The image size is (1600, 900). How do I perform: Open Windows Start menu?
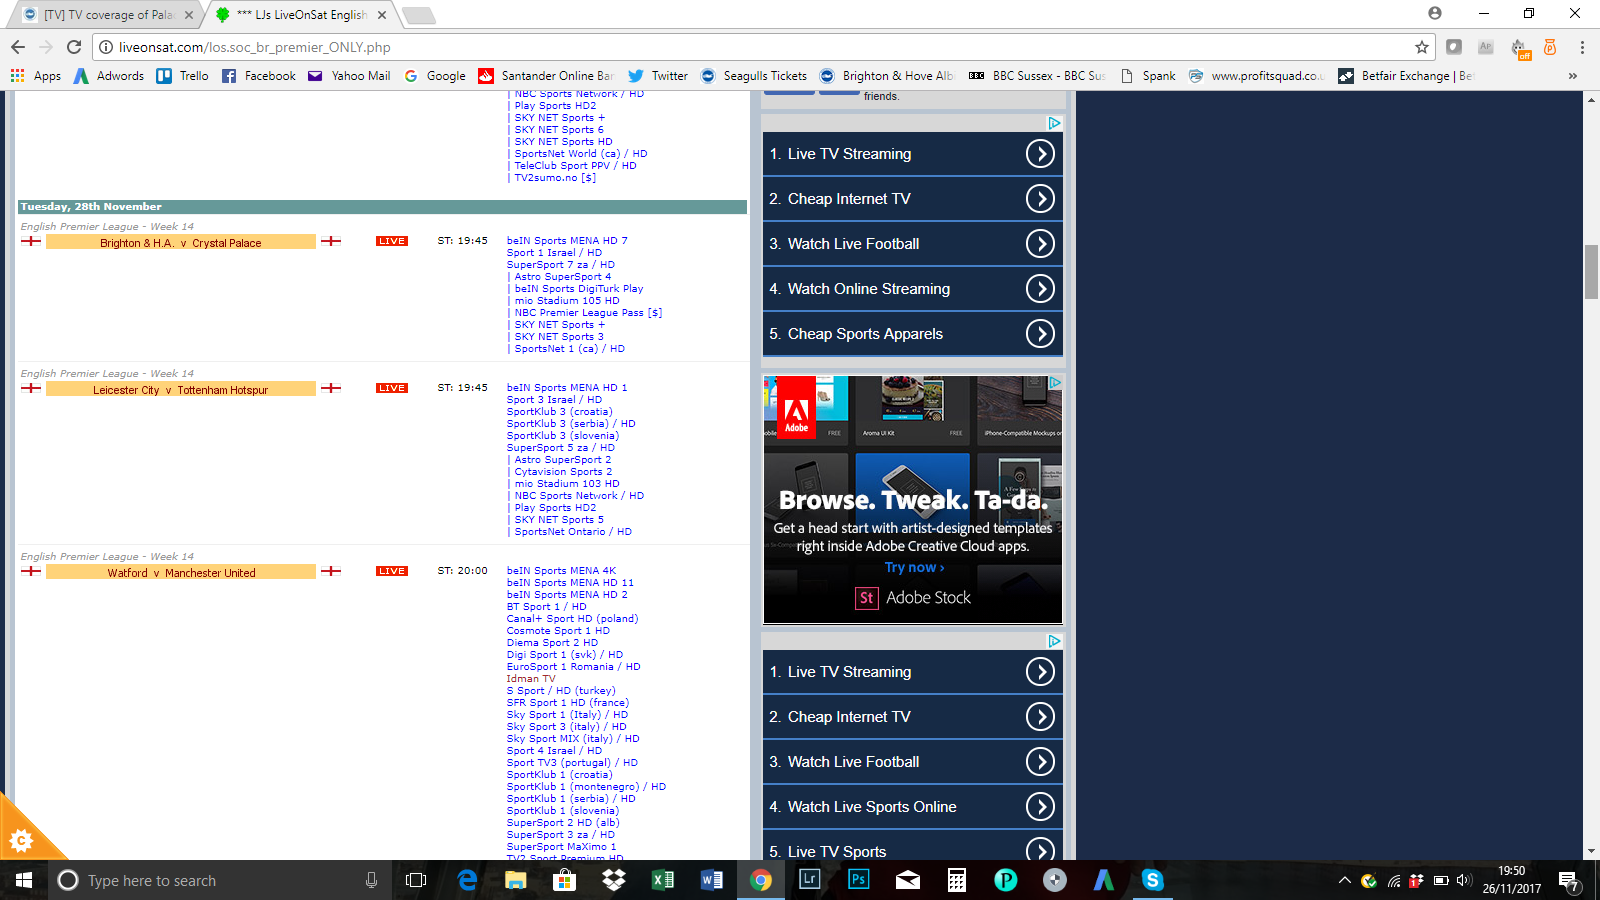24,880
